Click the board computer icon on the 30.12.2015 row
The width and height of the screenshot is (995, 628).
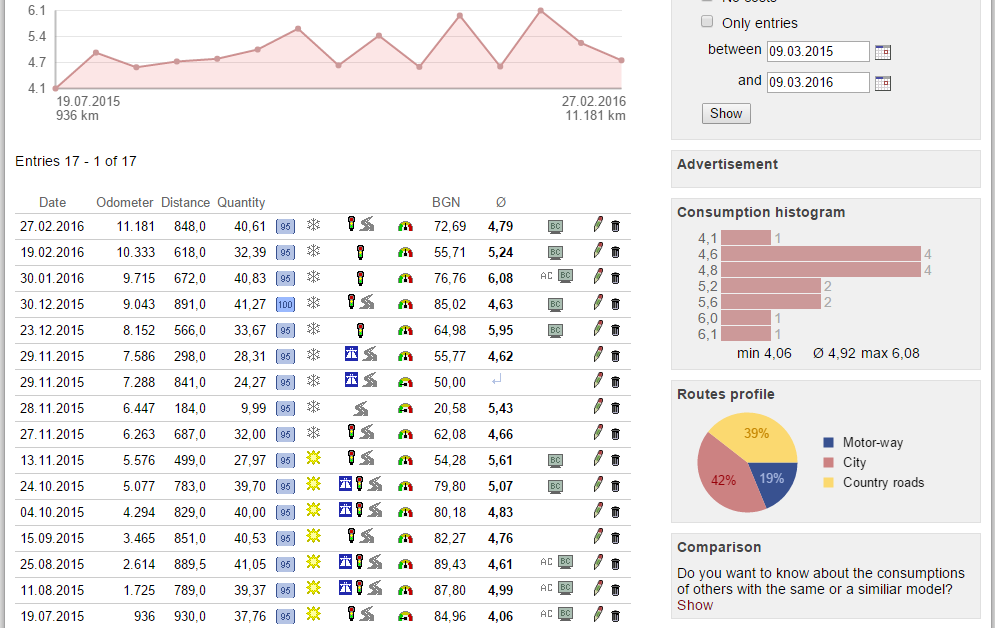click(555, 304)
